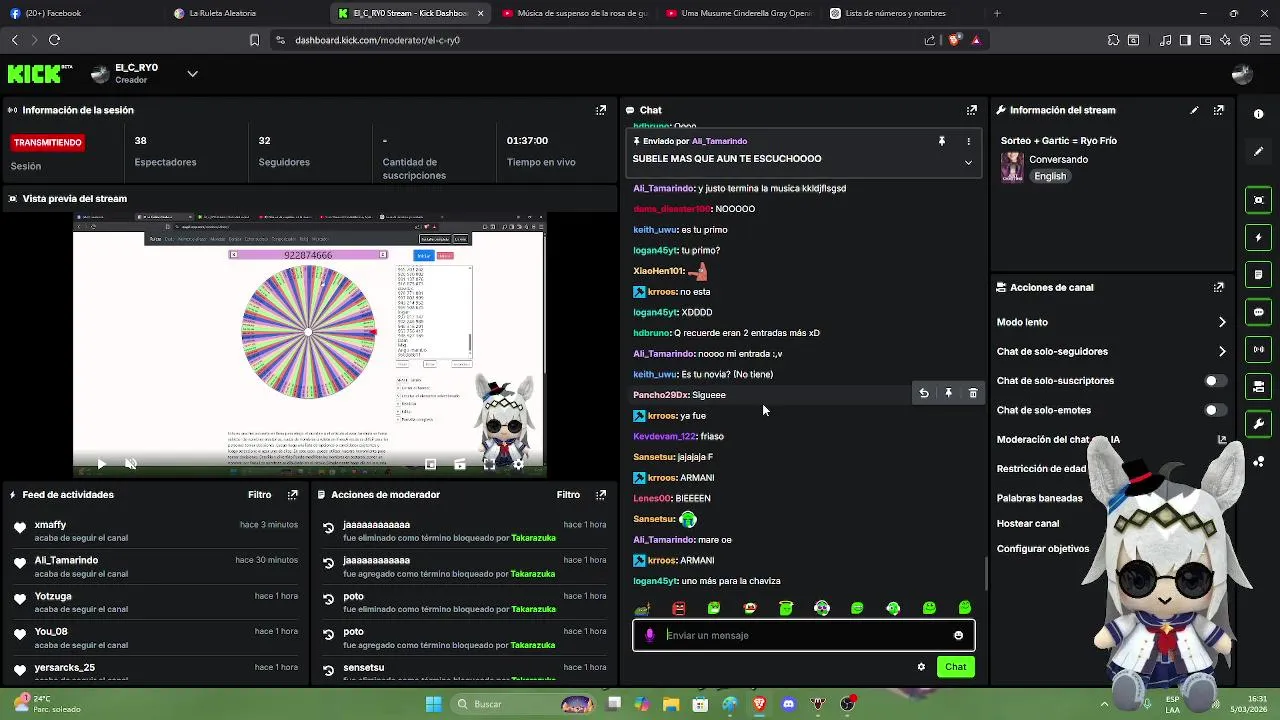Open the EL_C_RY0 channel dropdown
Viewport: 1280px width, 720px height.
click(x=192, y=73)
